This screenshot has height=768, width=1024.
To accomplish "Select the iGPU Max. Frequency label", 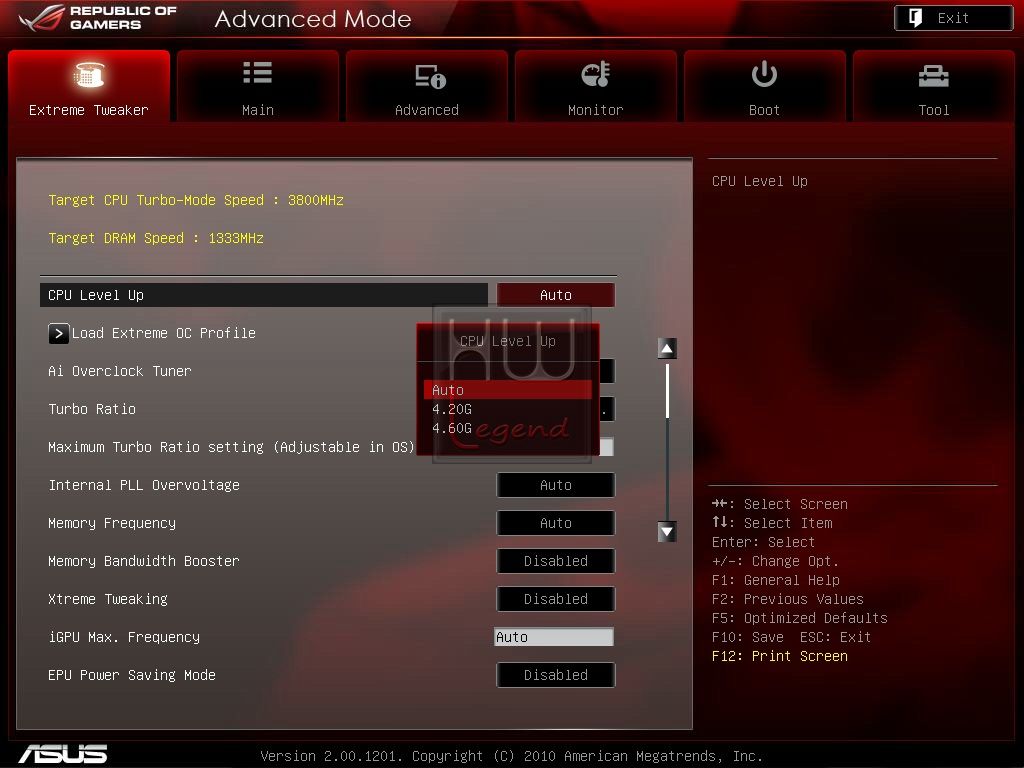I will click(124, 637).
